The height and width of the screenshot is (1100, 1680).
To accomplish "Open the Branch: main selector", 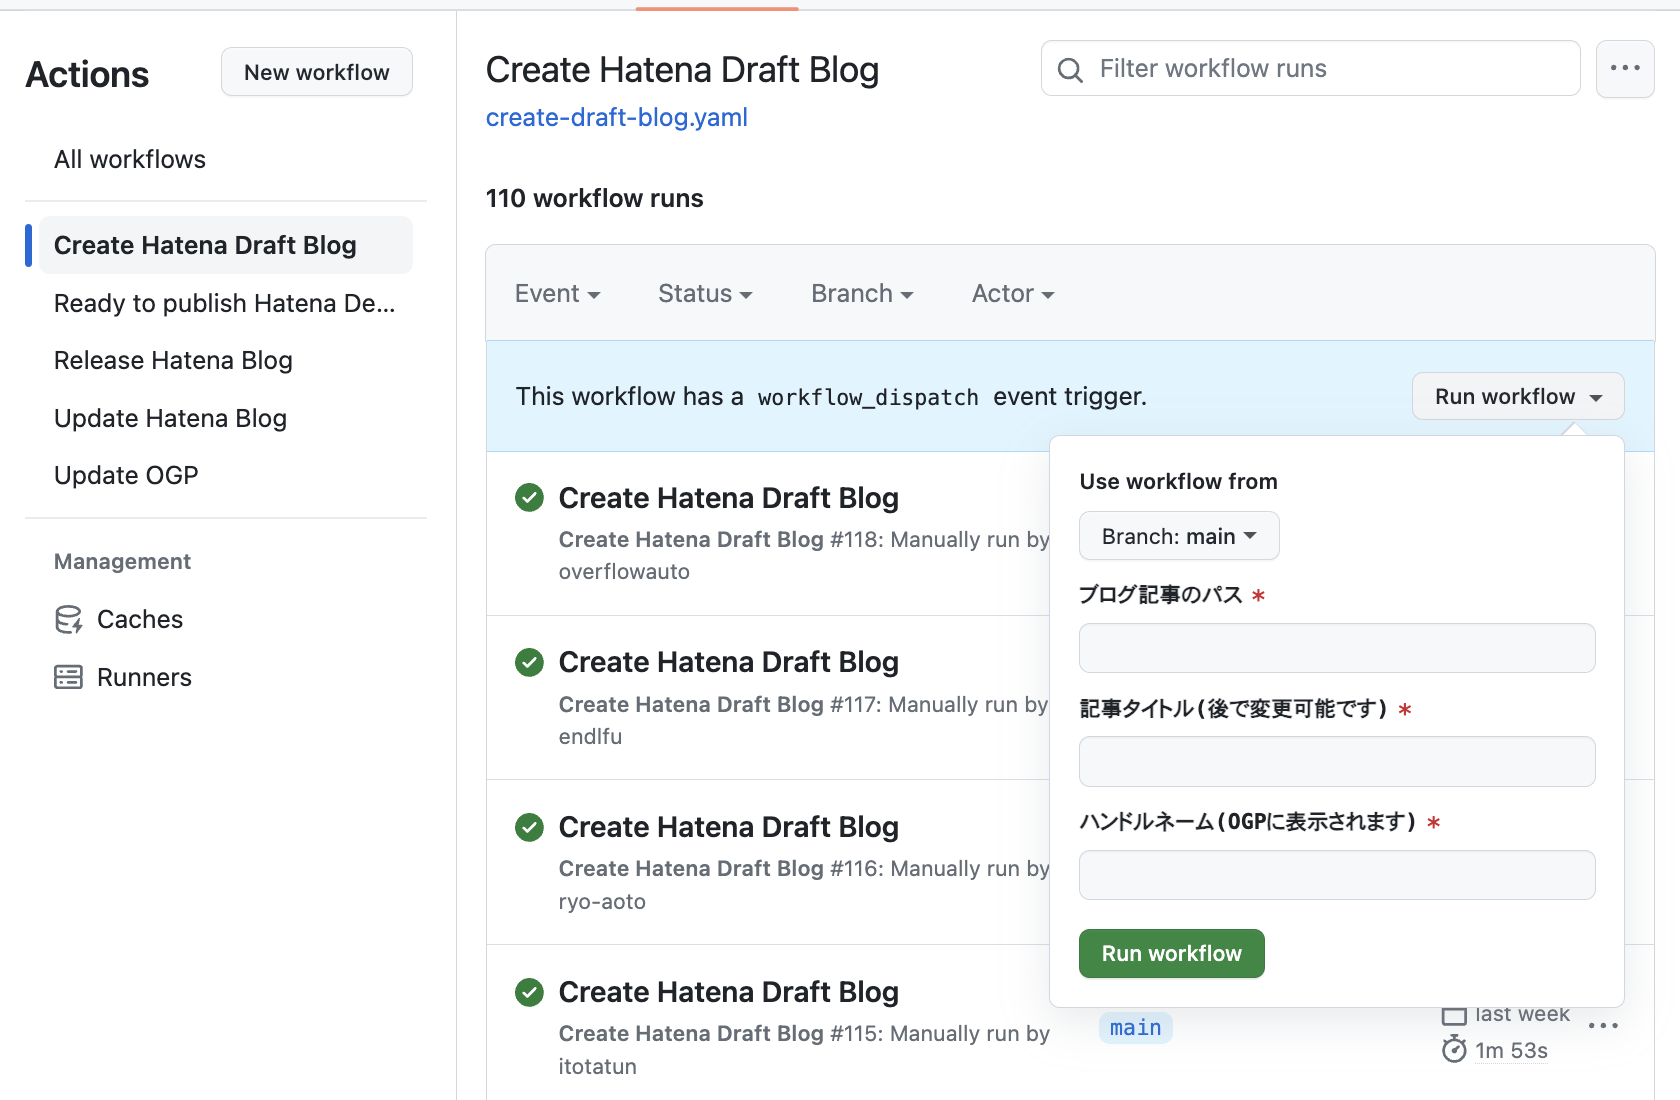I will point(1179,536).
